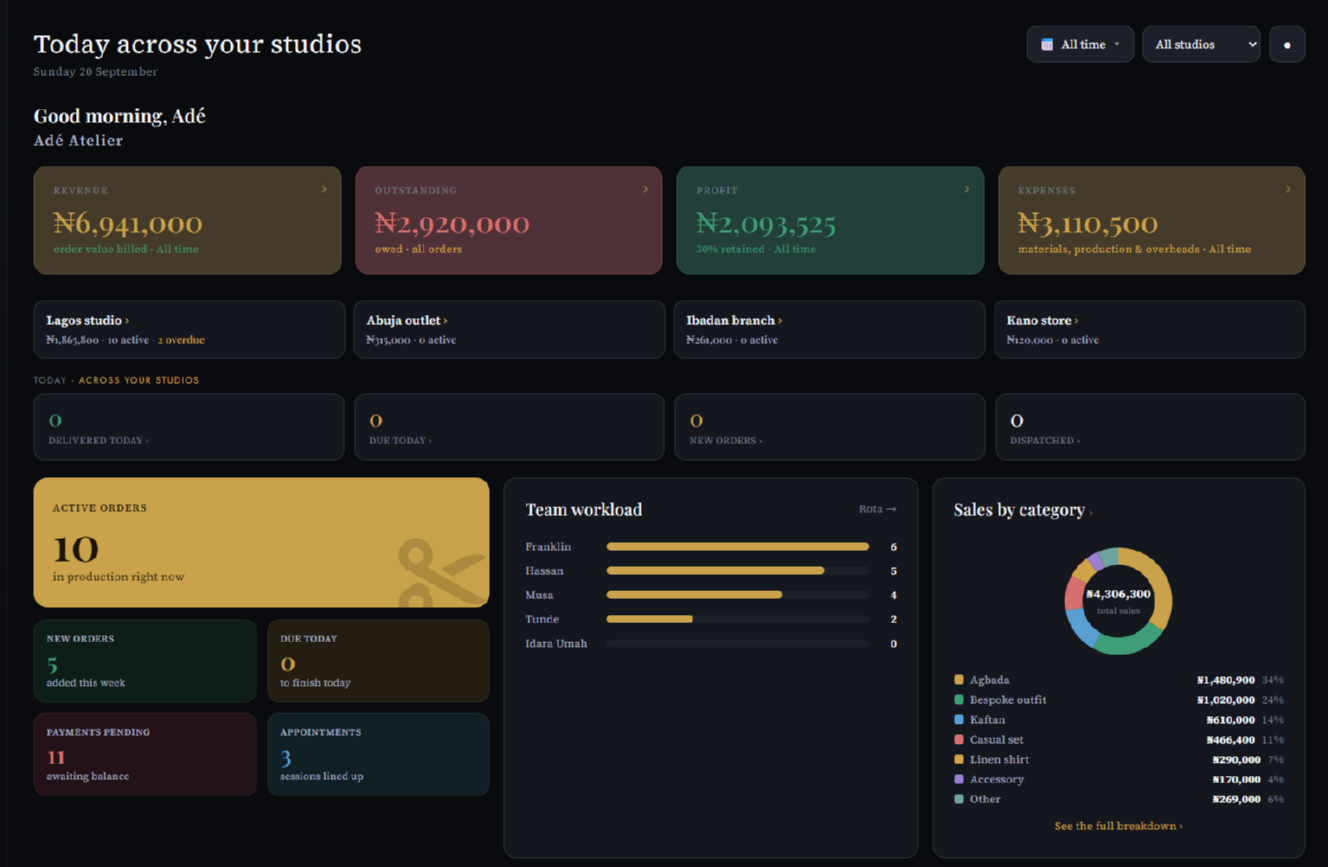Open the Due Today to finish today tile
Viewport: 1328px width, 867px height.
click(x=378, y=661)
